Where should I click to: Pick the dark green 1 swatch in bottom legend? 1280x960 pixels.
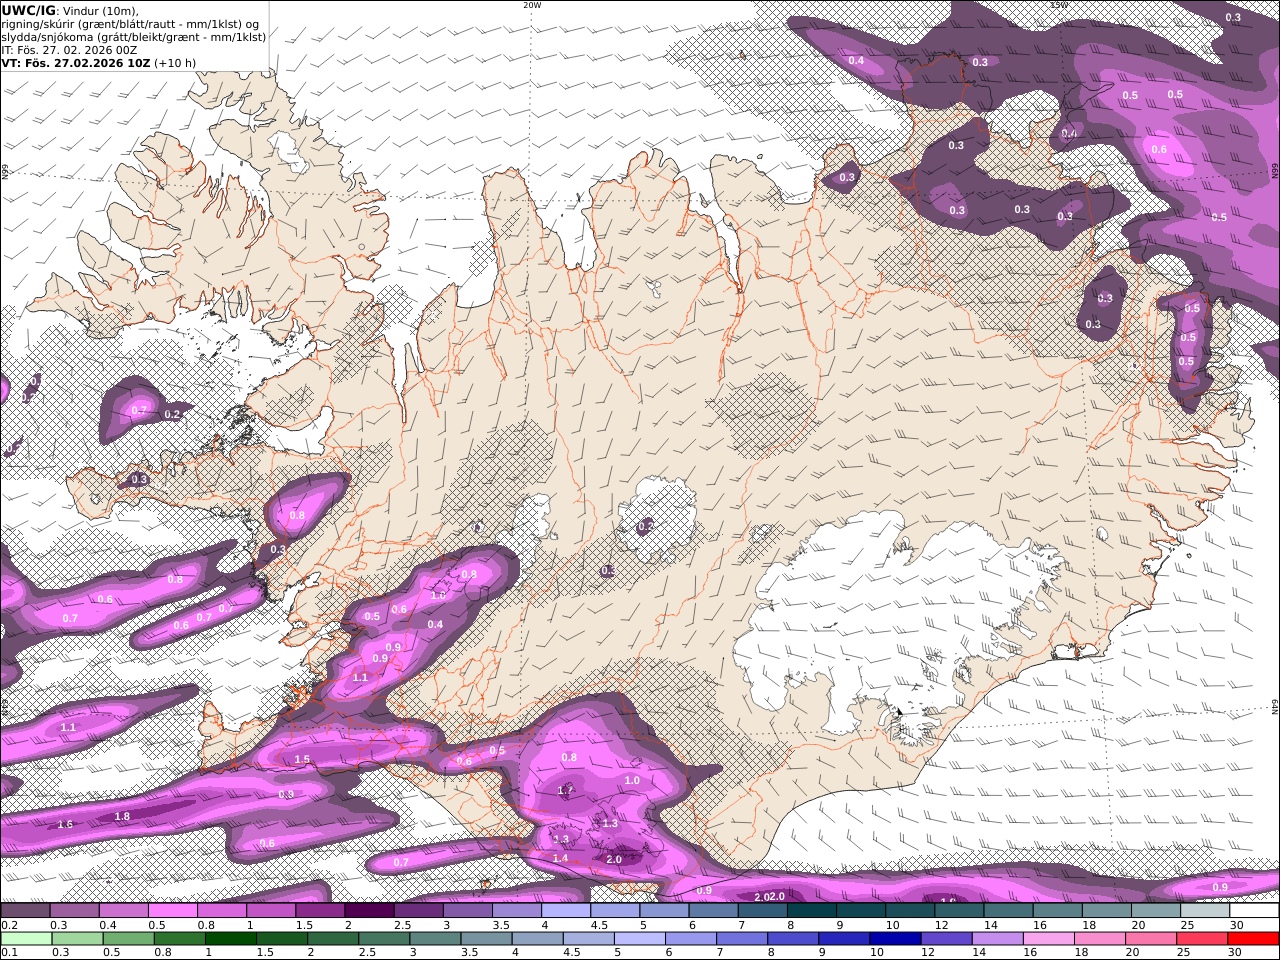click(x=229, y=939)
